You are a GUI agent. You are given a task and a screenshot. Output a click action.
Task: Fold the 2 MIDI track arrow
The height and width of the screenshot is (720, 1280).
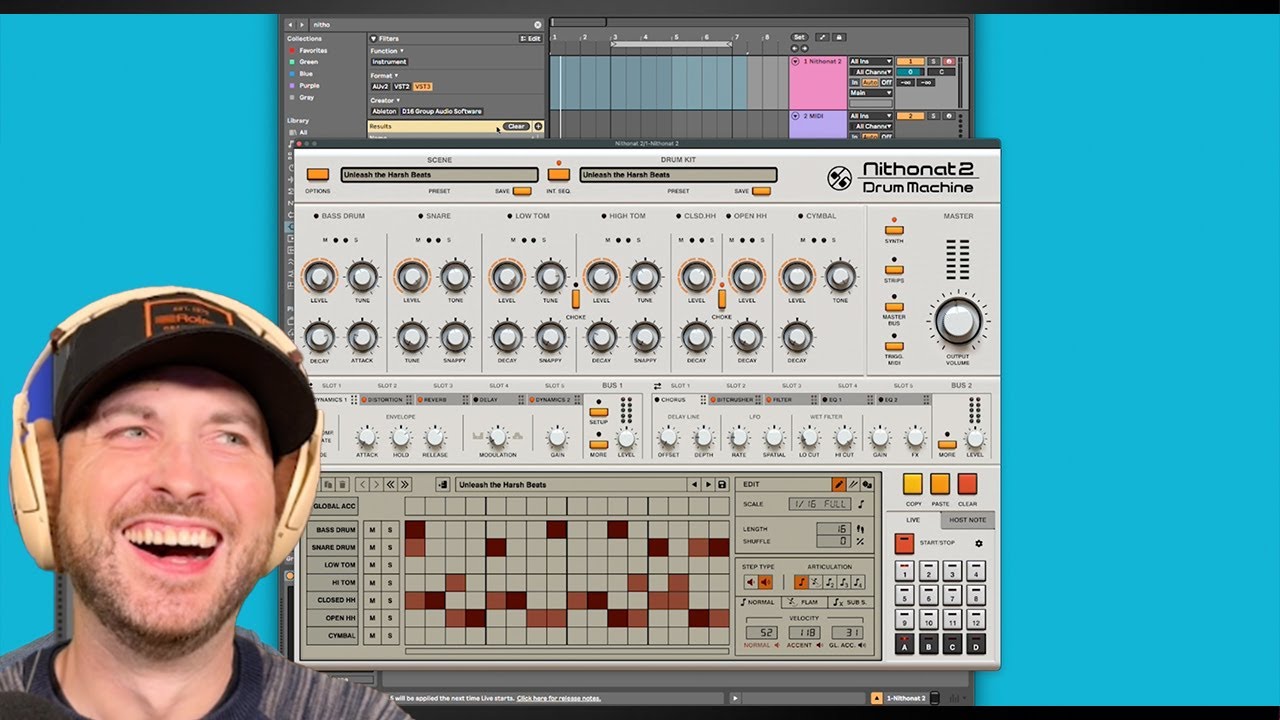pos(795,116)
